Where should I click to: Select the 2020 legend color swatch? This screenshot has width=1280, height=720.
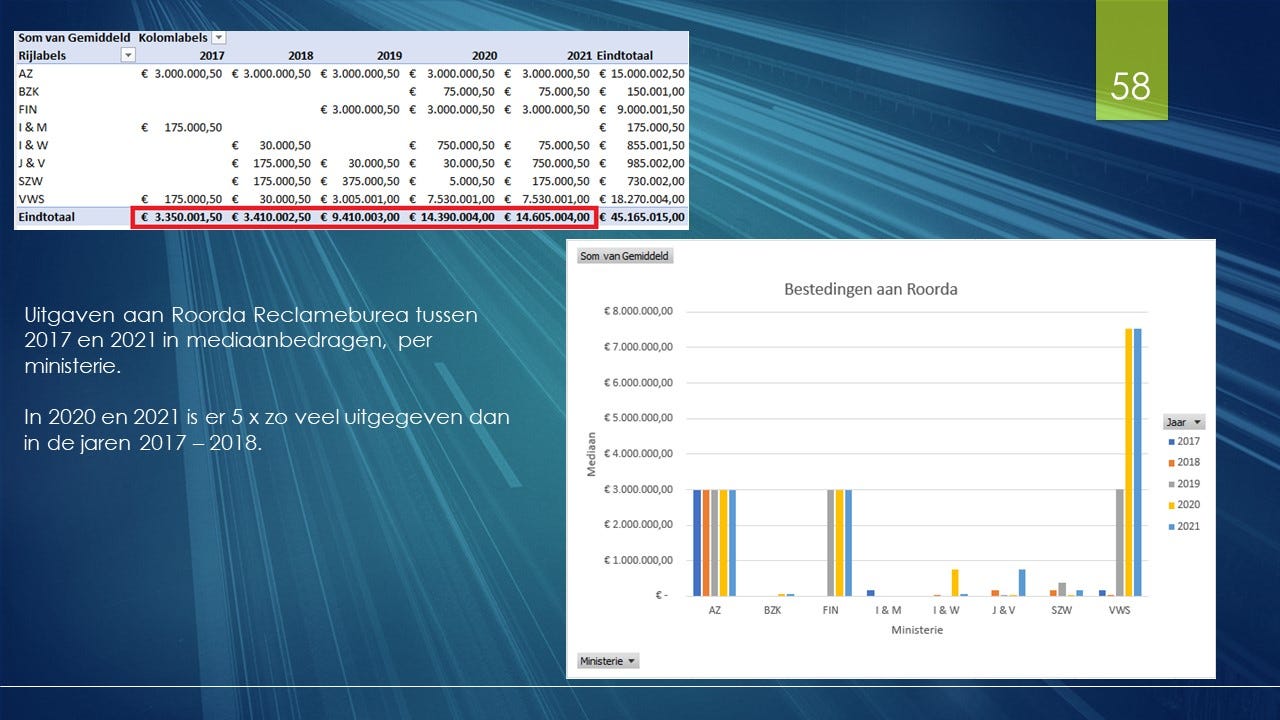pos(1171,505)
